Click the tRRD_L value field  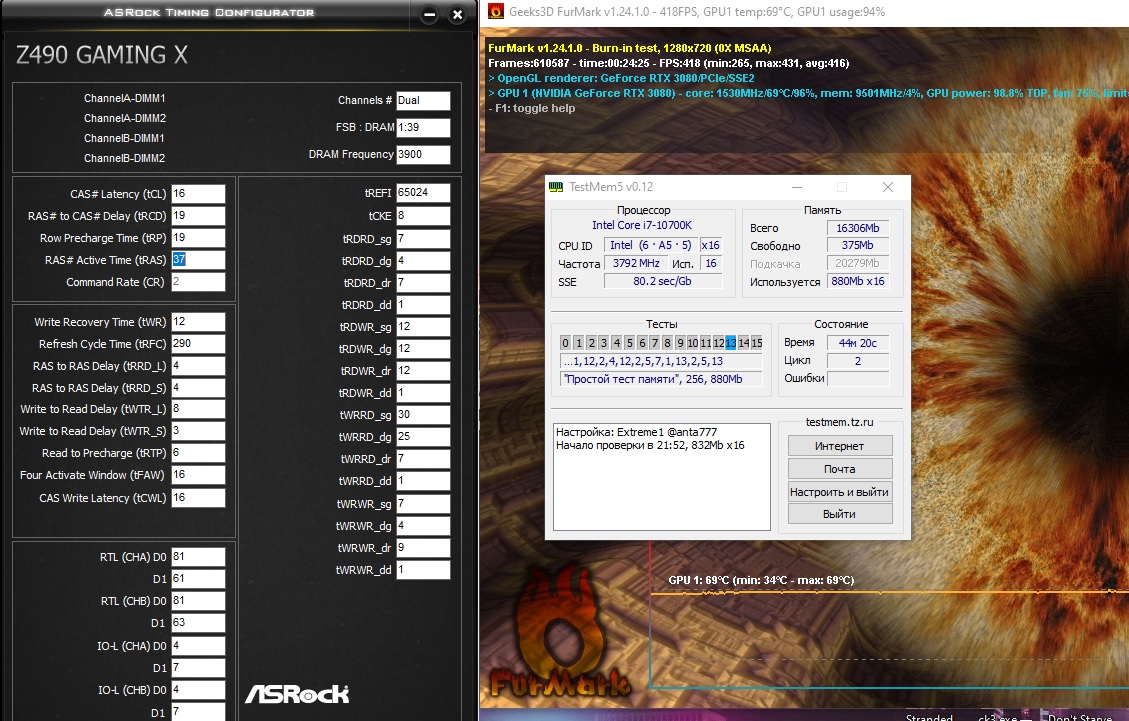point(198,366)
